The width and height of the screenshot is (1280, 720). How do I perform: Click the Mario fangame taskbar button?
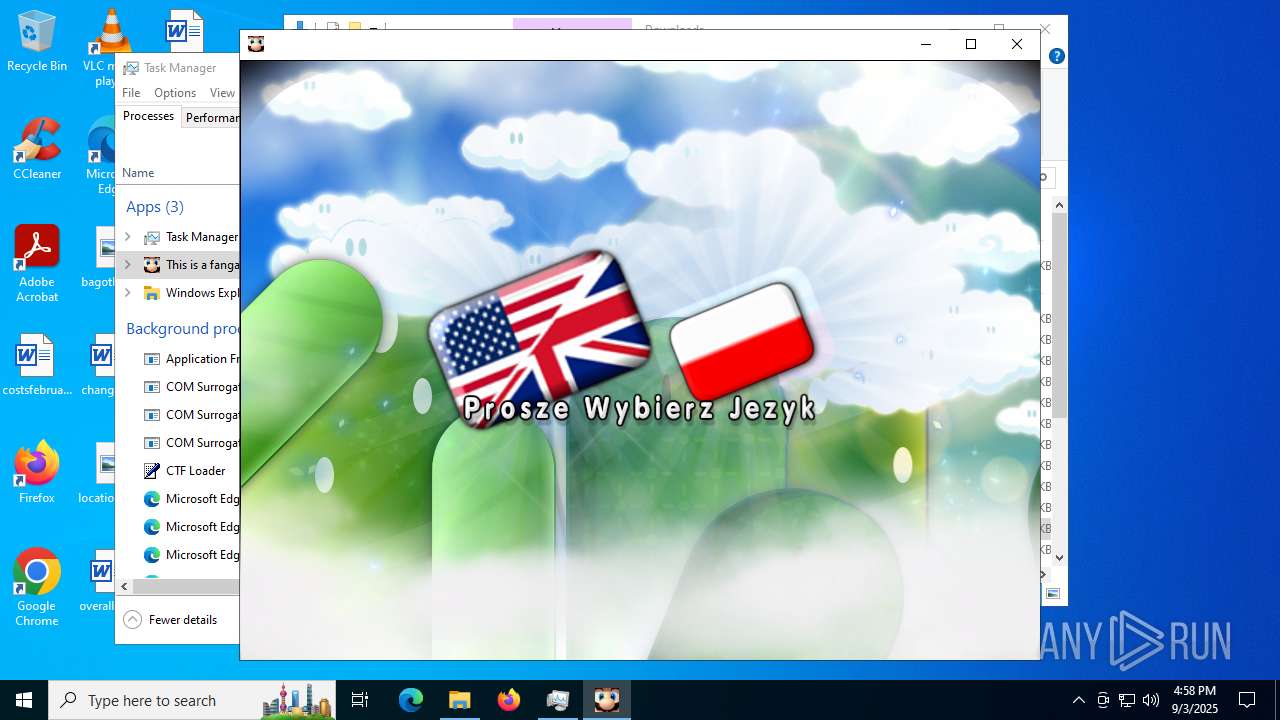tap(607, 700)
